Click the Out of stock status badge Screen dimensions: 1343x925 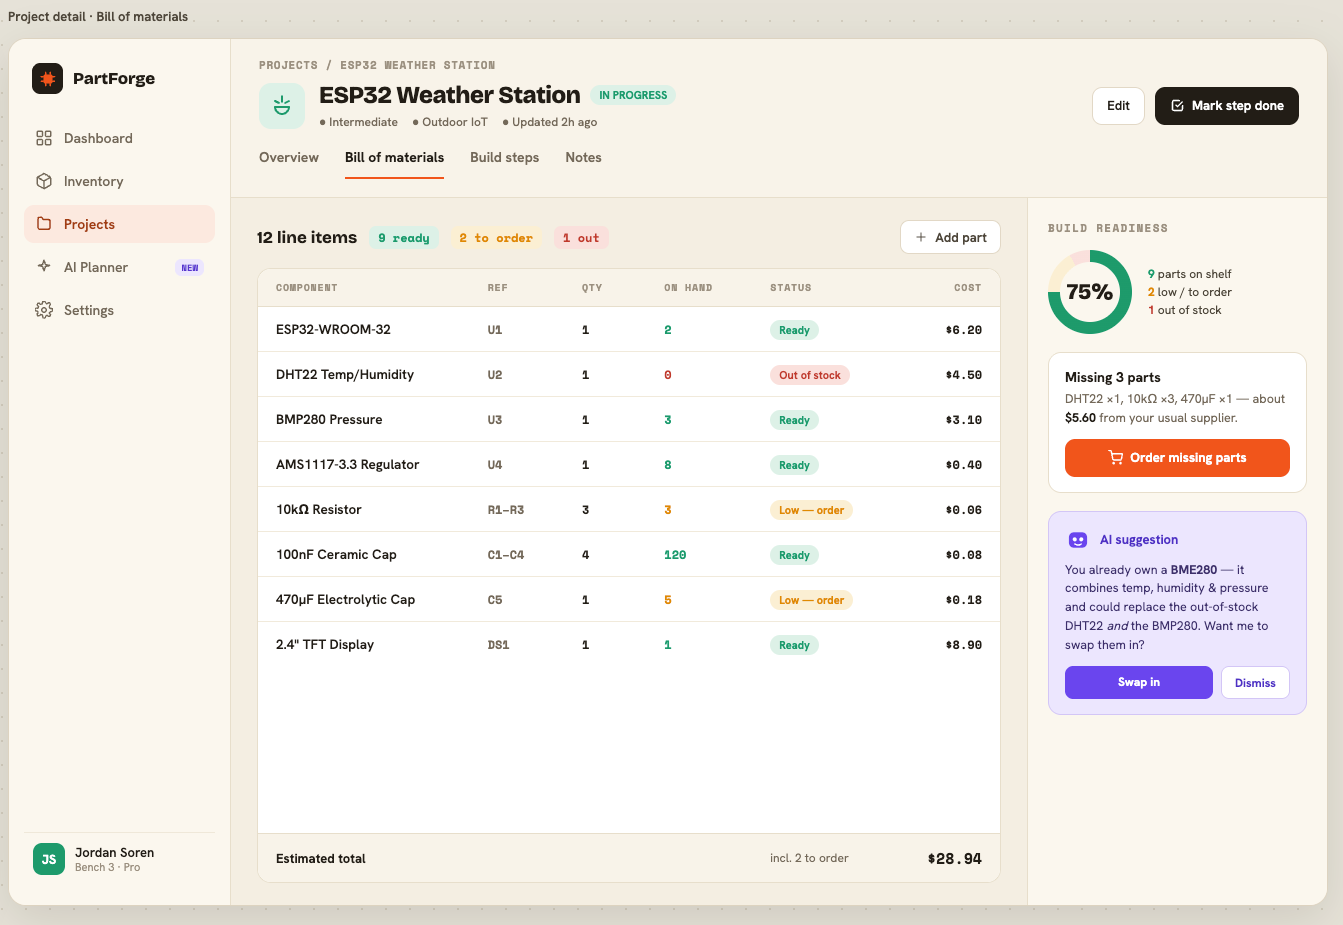click(810, 375)
